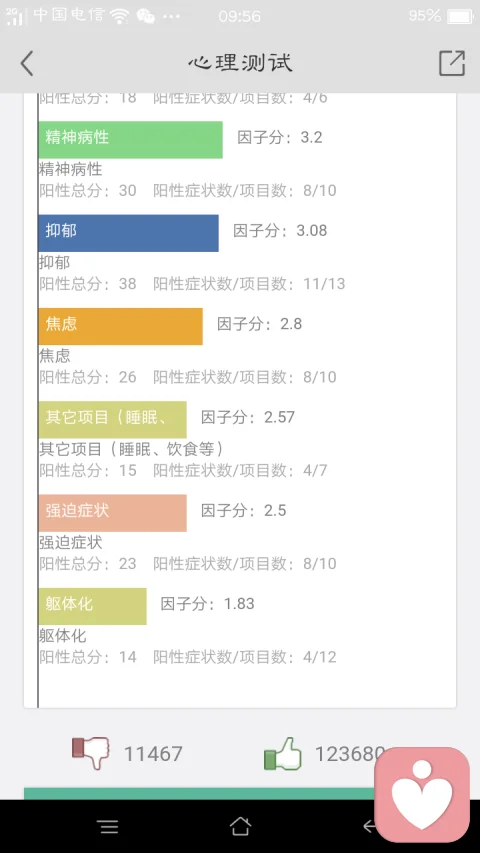Tap the Android recent apps menu icon

click(109, 827)
